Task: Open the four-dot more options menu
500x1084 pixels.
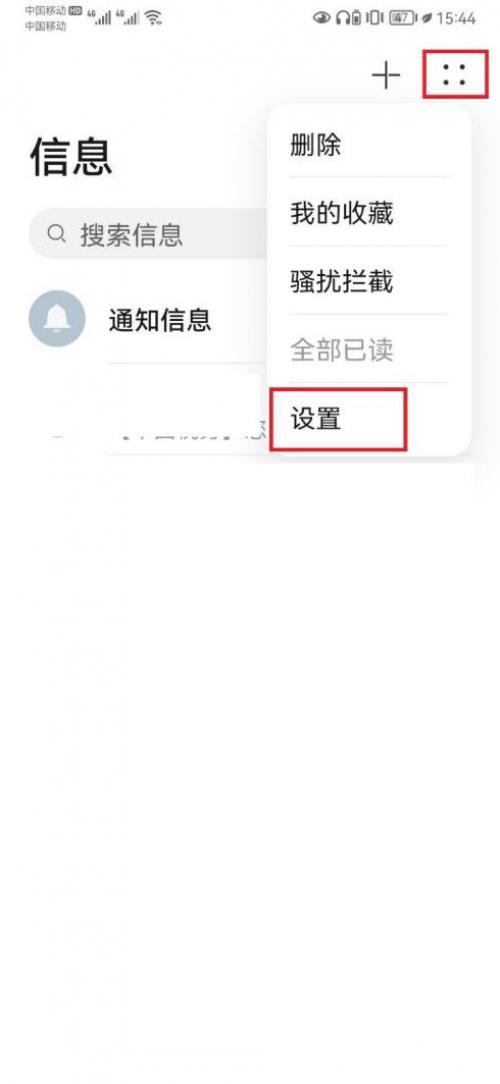Action: click(x=454, y=74)
